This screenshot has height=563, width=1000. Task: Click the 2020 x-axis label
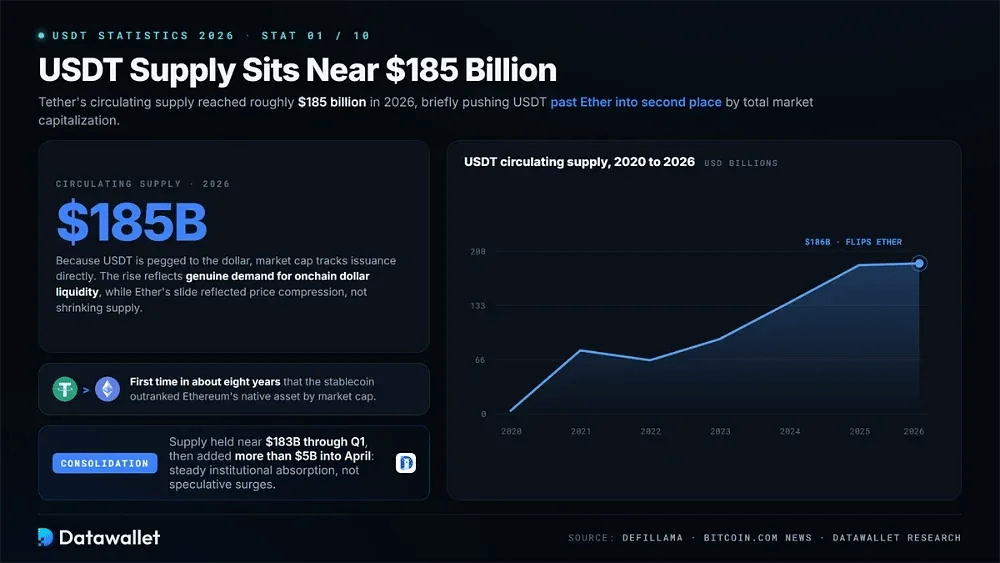click(x=511, y=432)
